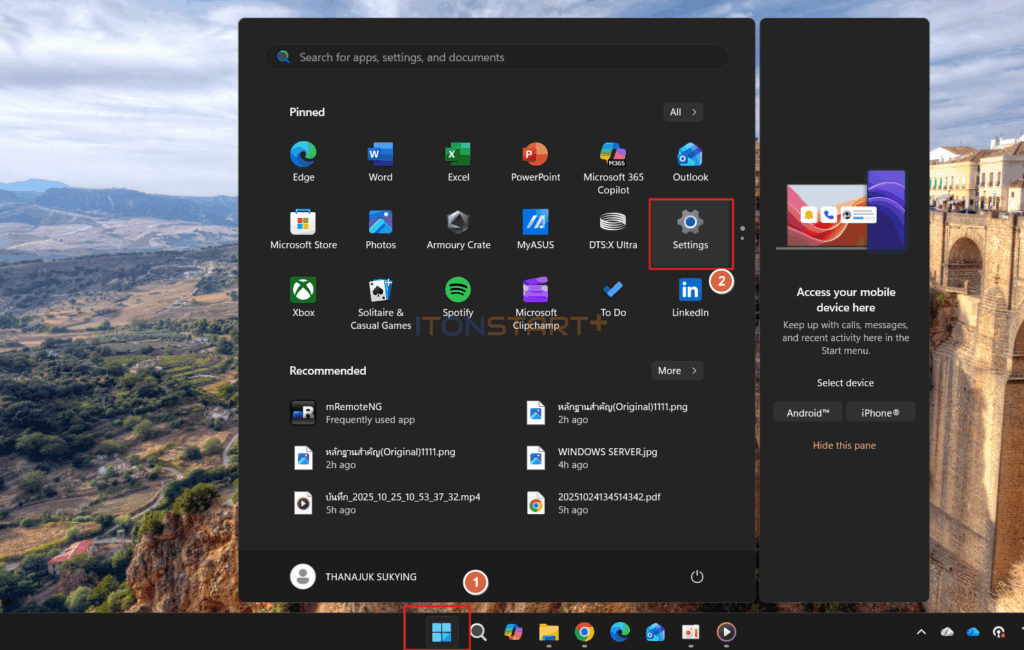Expand the All apps list

tap(683, 112)
